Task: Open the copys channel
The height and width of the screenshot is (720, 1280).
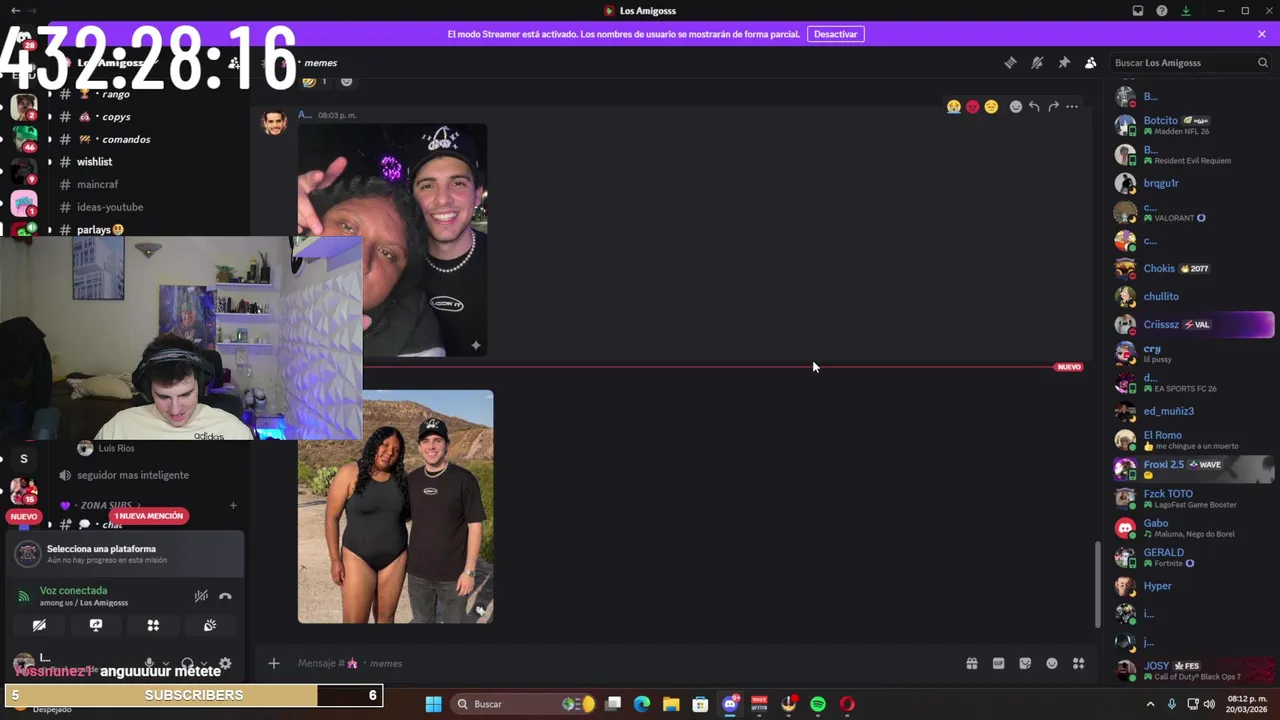Action: (115, 116)
